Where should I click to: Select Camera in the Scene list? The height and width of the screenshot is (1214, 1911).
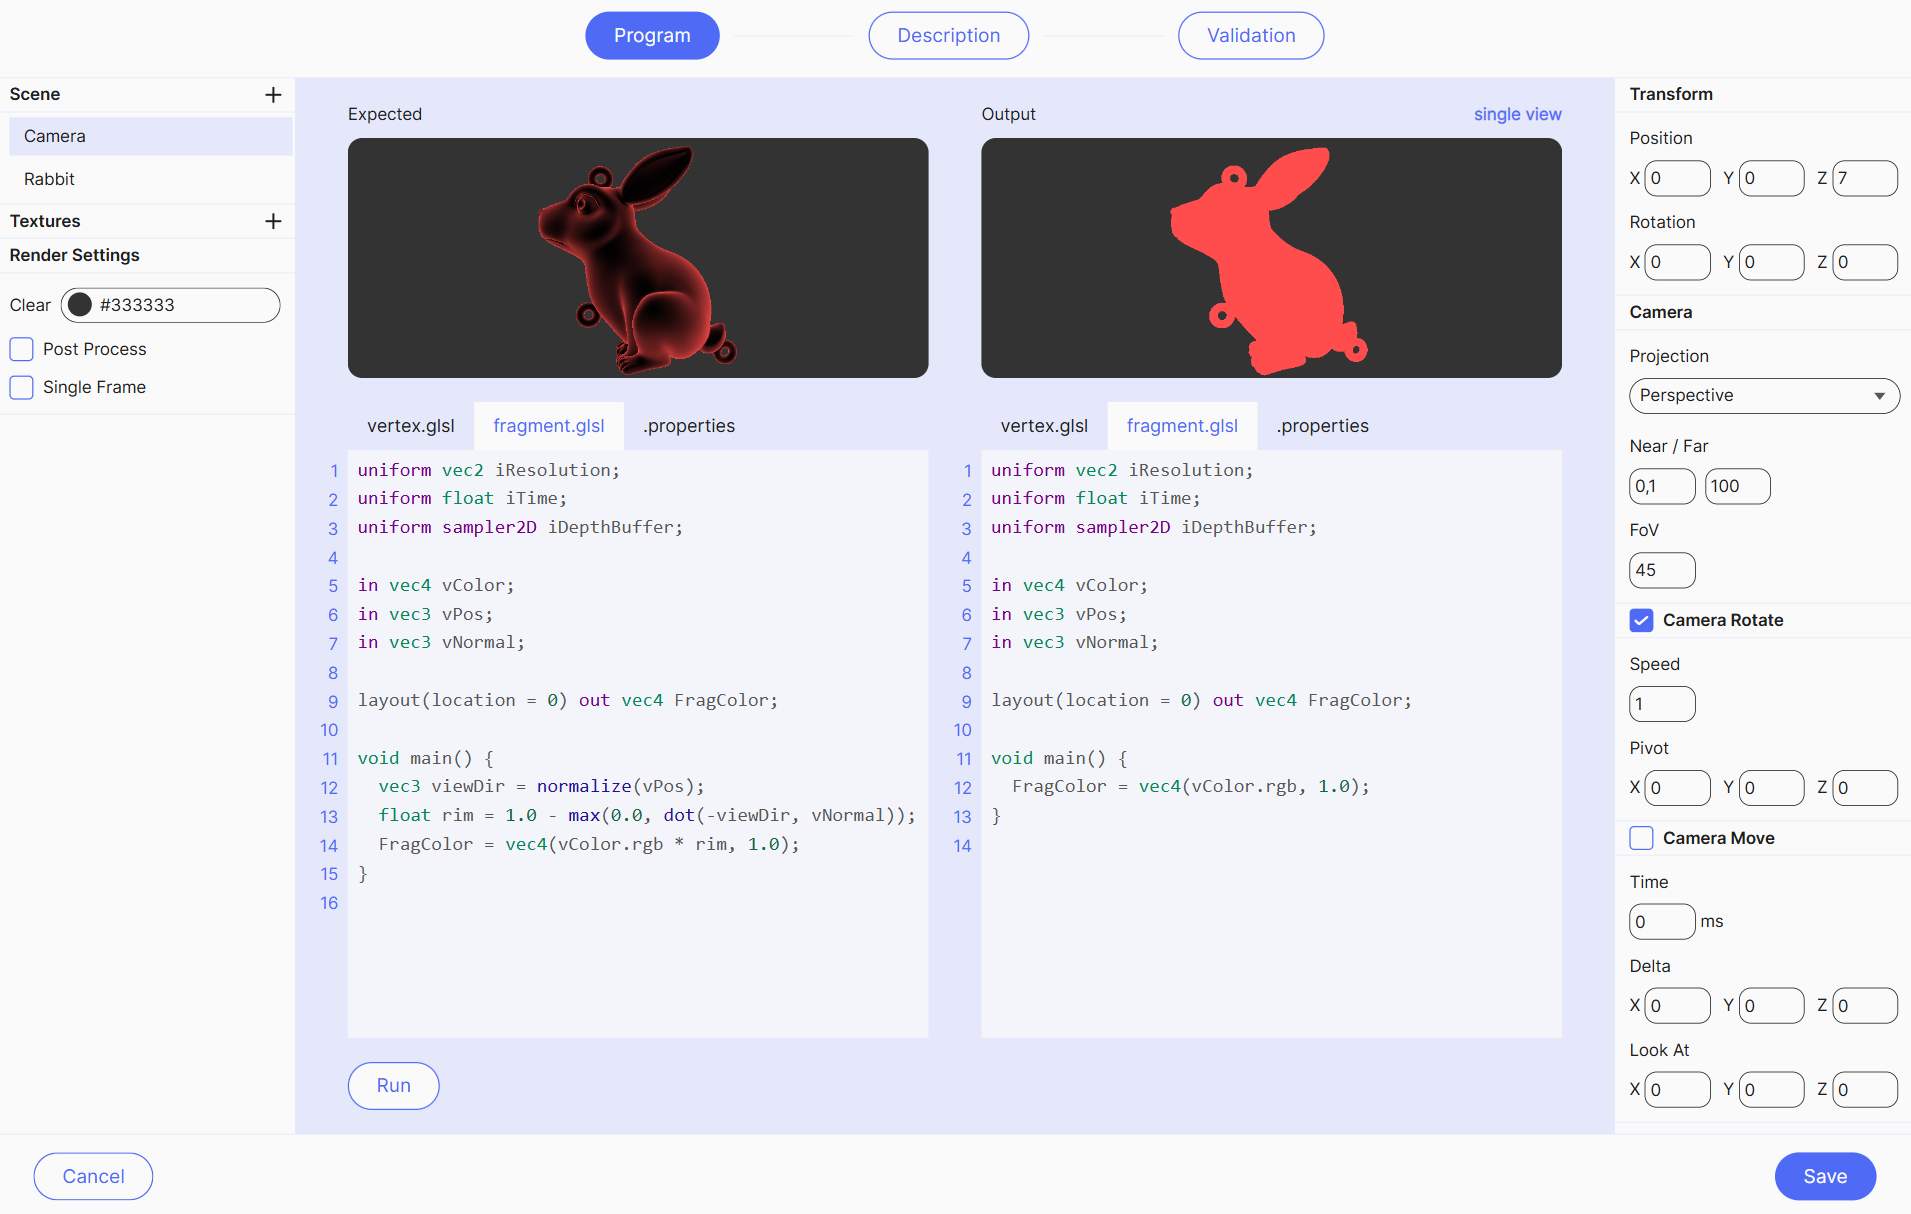click(x=55, y=136)
